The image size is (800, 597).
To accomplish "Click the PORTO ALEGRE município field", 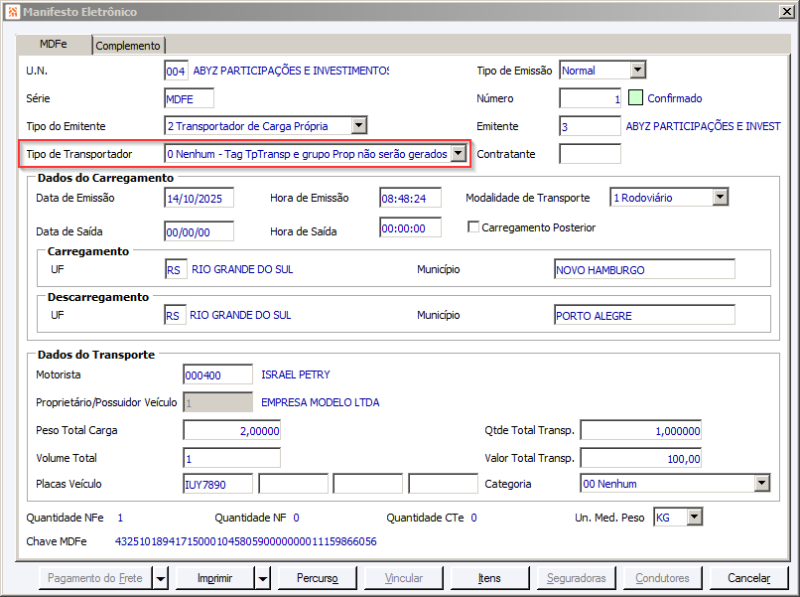I will tap(644, 315).
